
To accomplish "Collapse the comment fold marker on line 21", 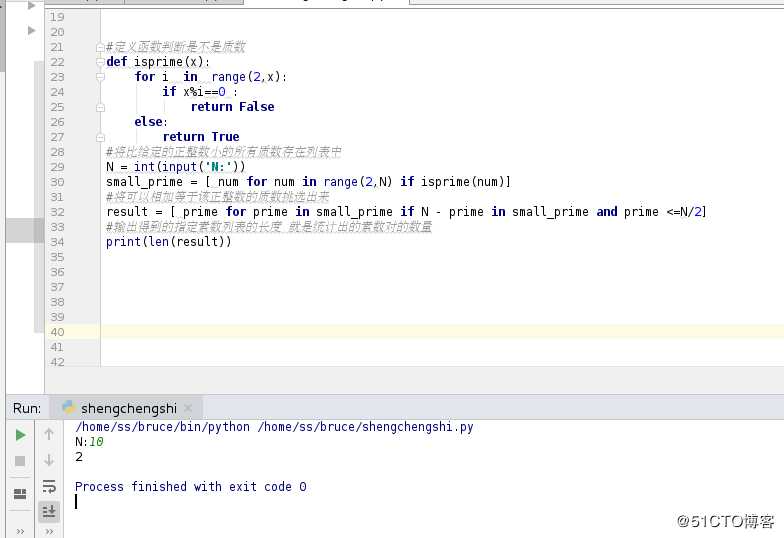I will (100, 47).
